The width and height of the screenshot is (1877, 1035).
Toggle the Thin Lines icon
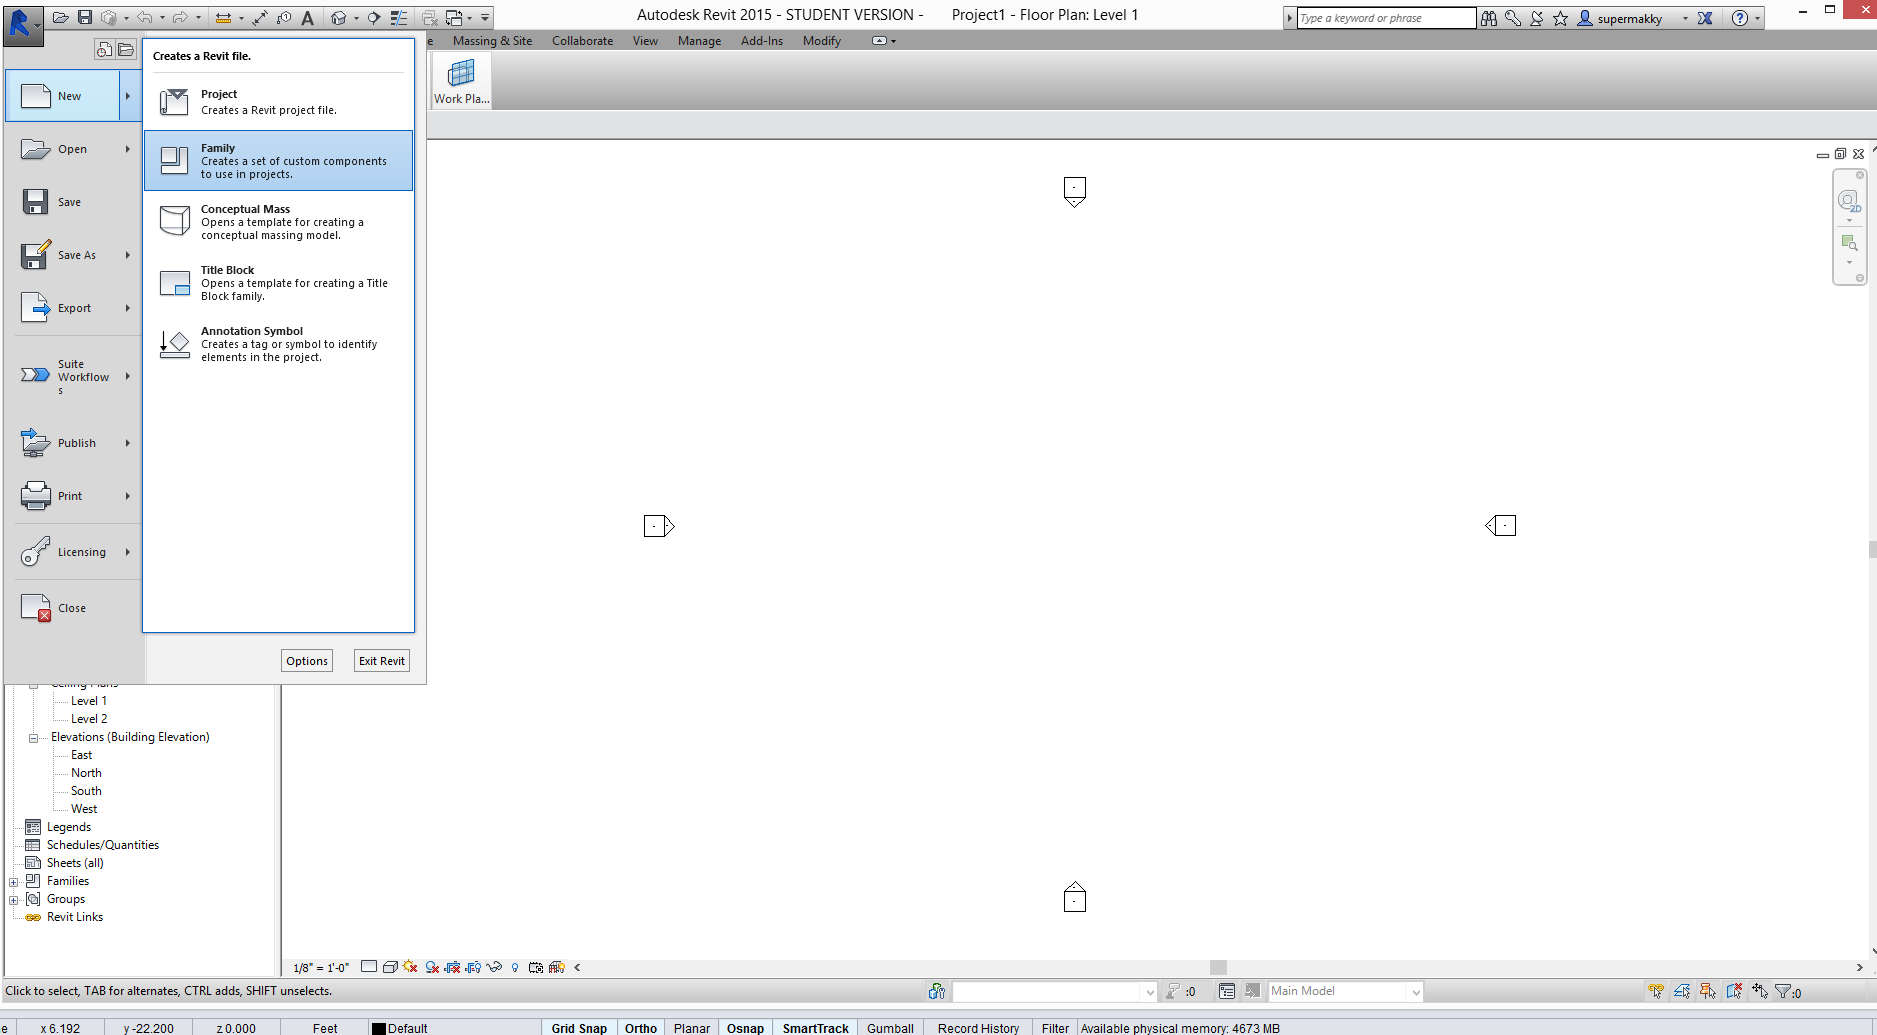click(399, 18)
